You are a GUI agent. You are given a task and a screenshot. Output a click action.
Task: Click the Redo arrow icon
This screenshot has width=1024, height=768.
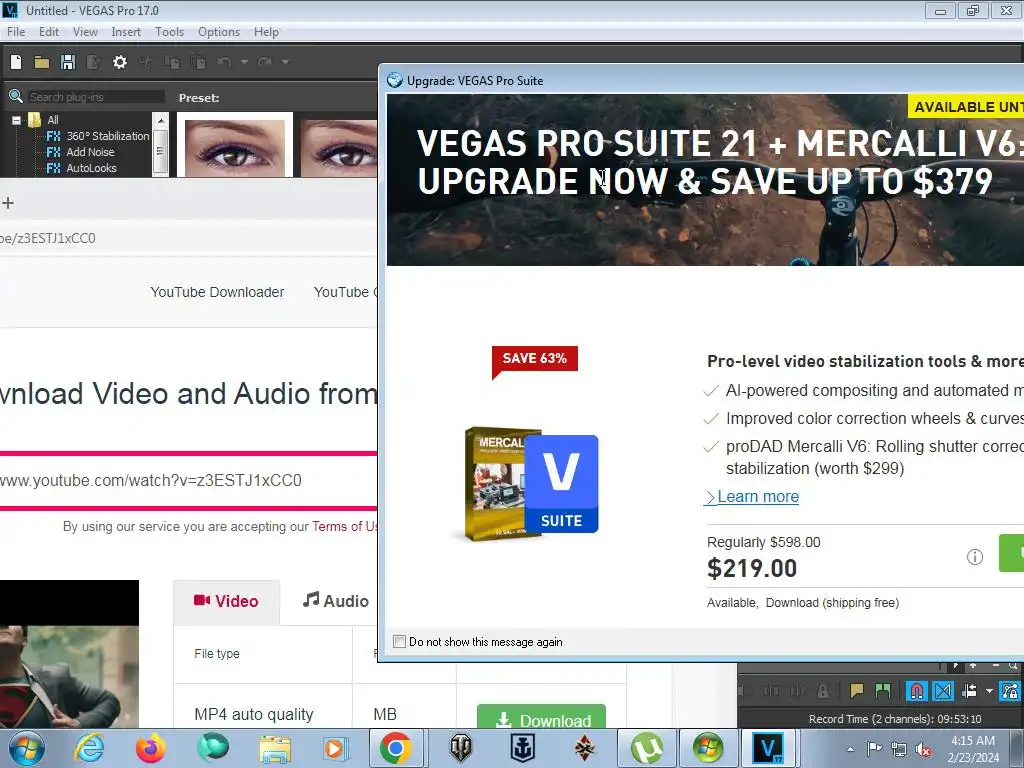pyautogui.click(x=264, y=62)
